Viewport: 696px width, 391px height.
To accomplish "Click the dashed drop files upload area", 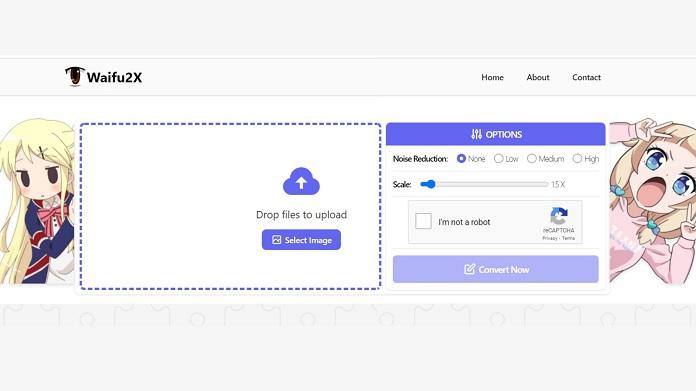I will tap(230, 206).
